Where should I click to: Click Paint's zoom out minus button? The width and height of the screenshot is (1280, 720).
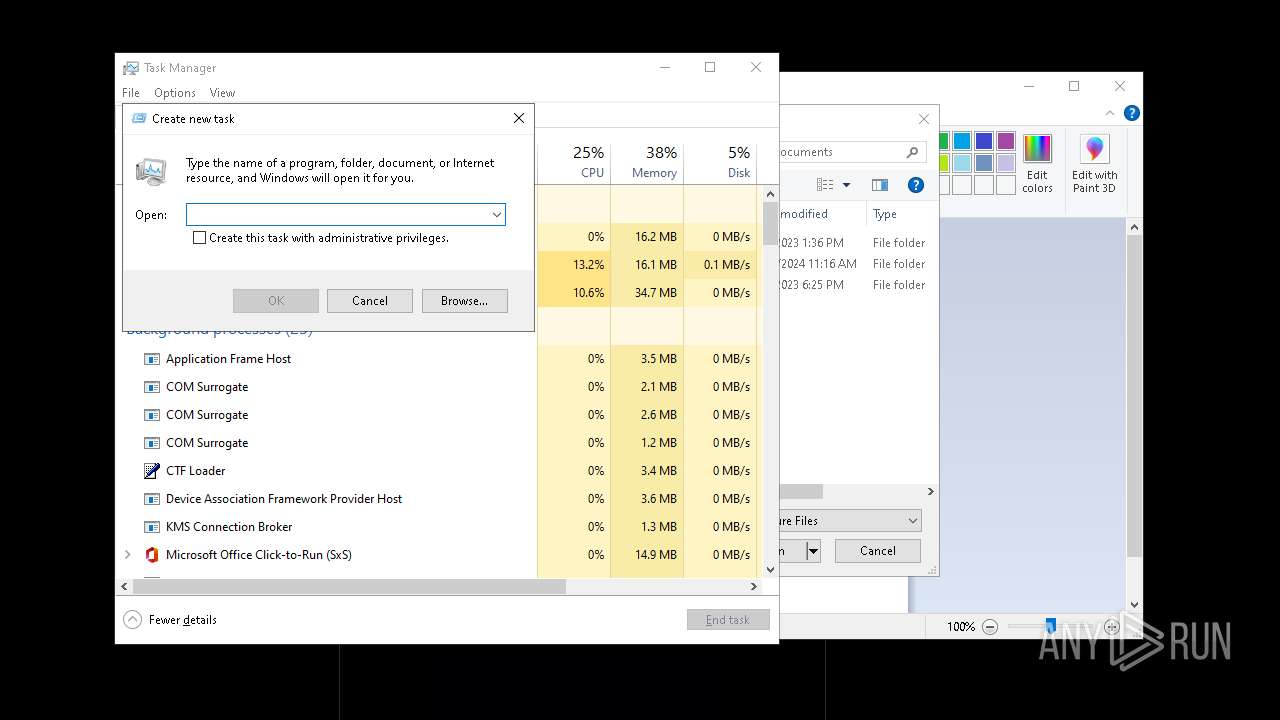(990, 627)
